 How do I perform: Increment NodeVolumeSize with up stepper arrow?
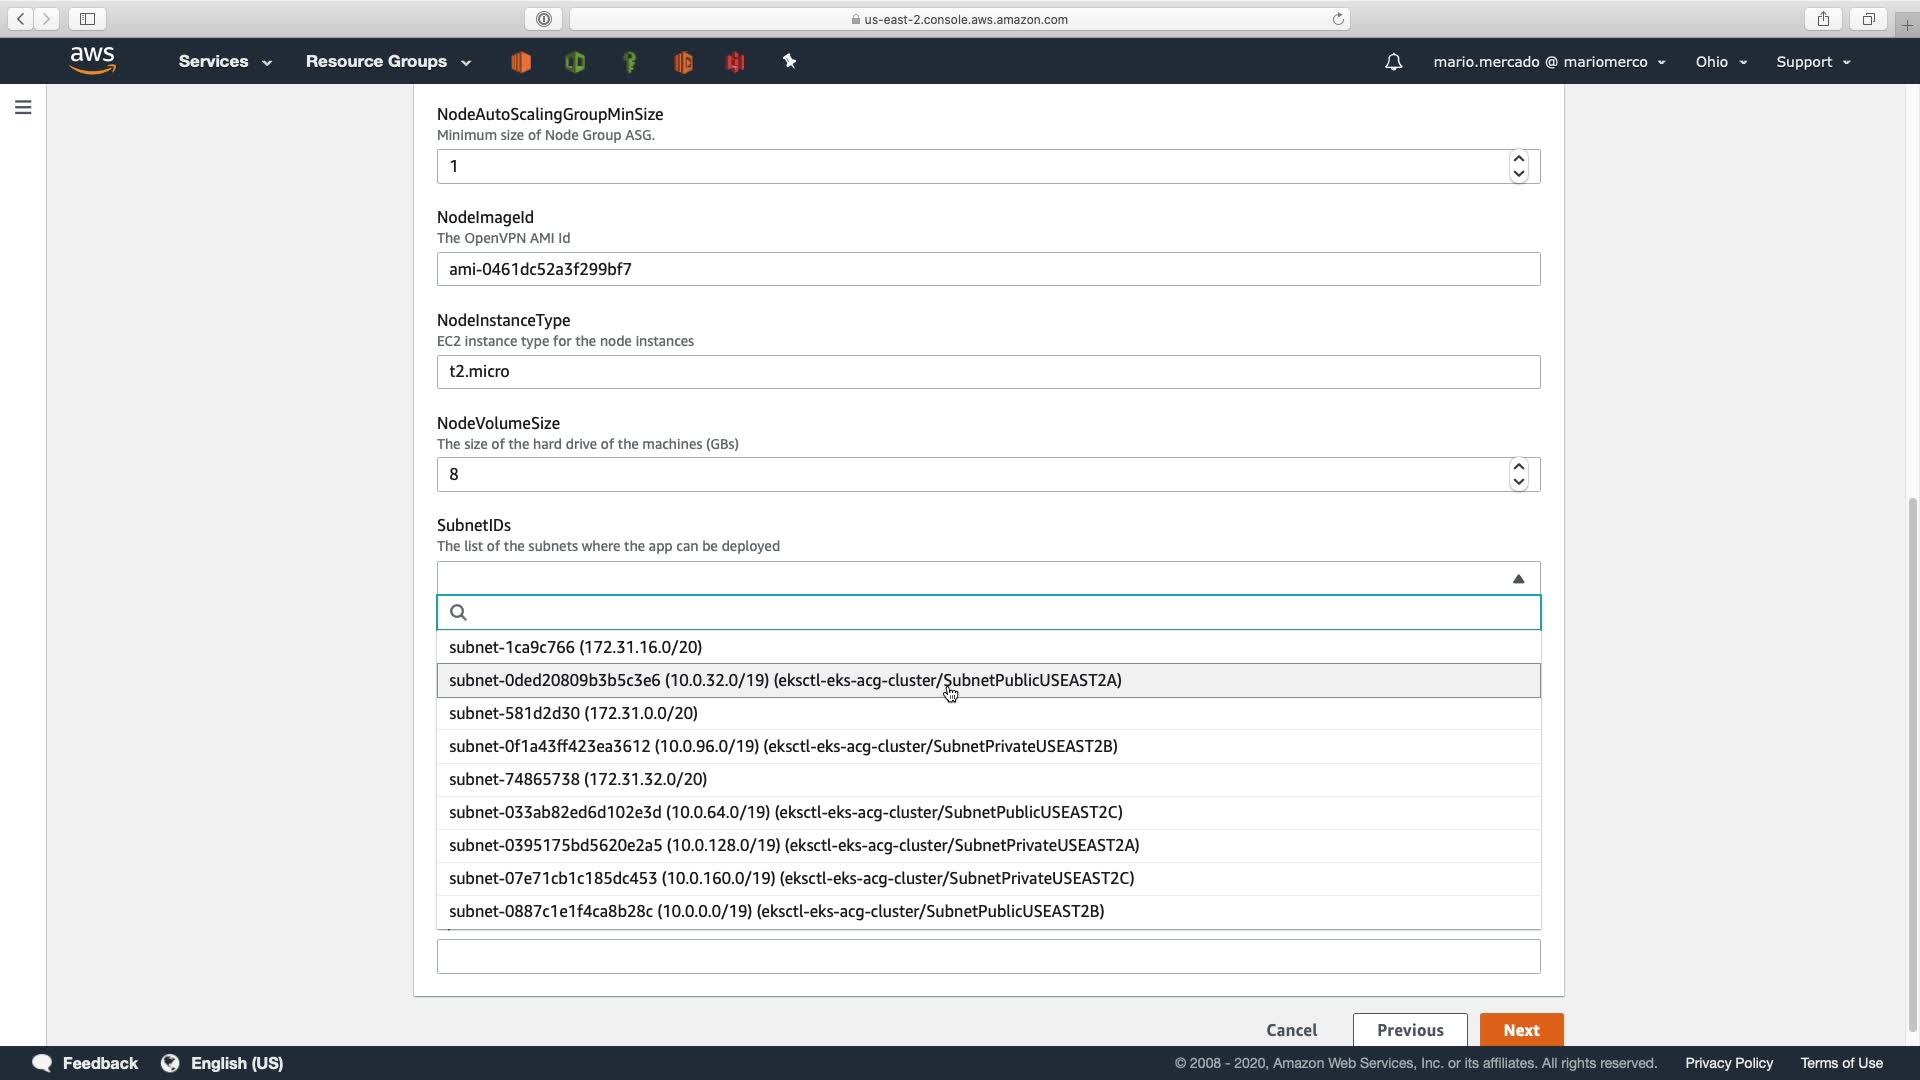(1518, 467)
